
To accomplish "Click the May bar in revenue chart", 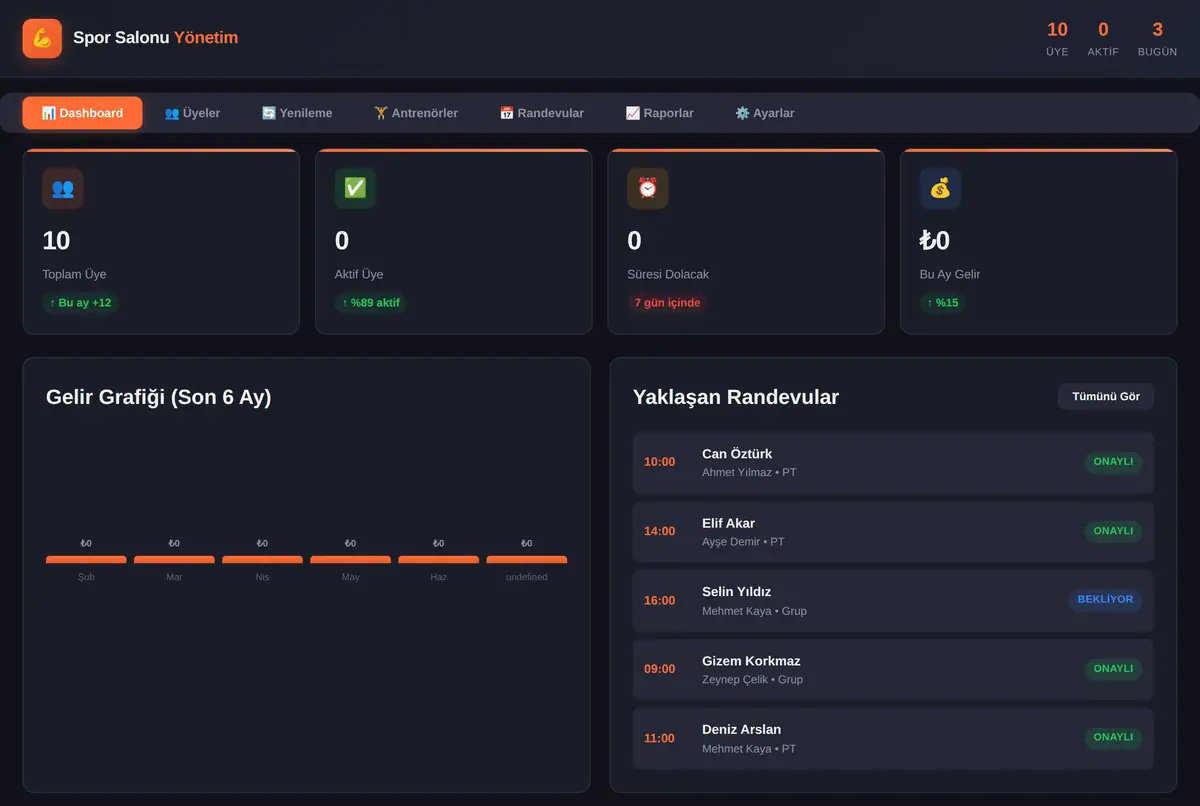I will [x=350, y=560].
